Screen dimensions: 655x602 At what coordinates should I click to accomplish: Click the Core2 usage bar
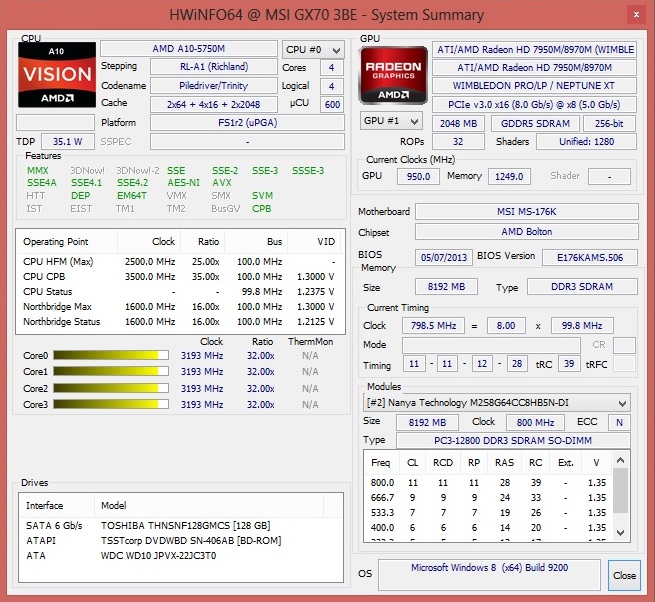click(111, 388)
